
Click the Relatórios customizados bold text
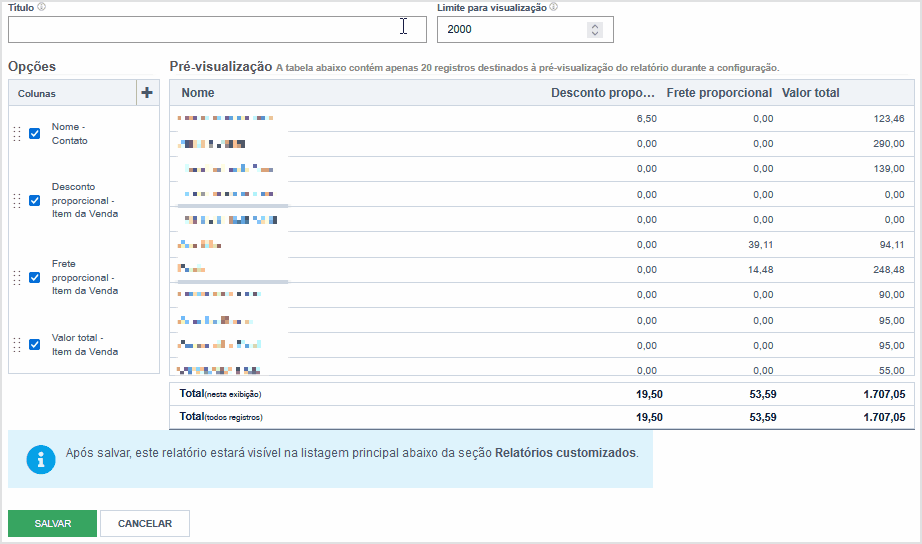566,453
